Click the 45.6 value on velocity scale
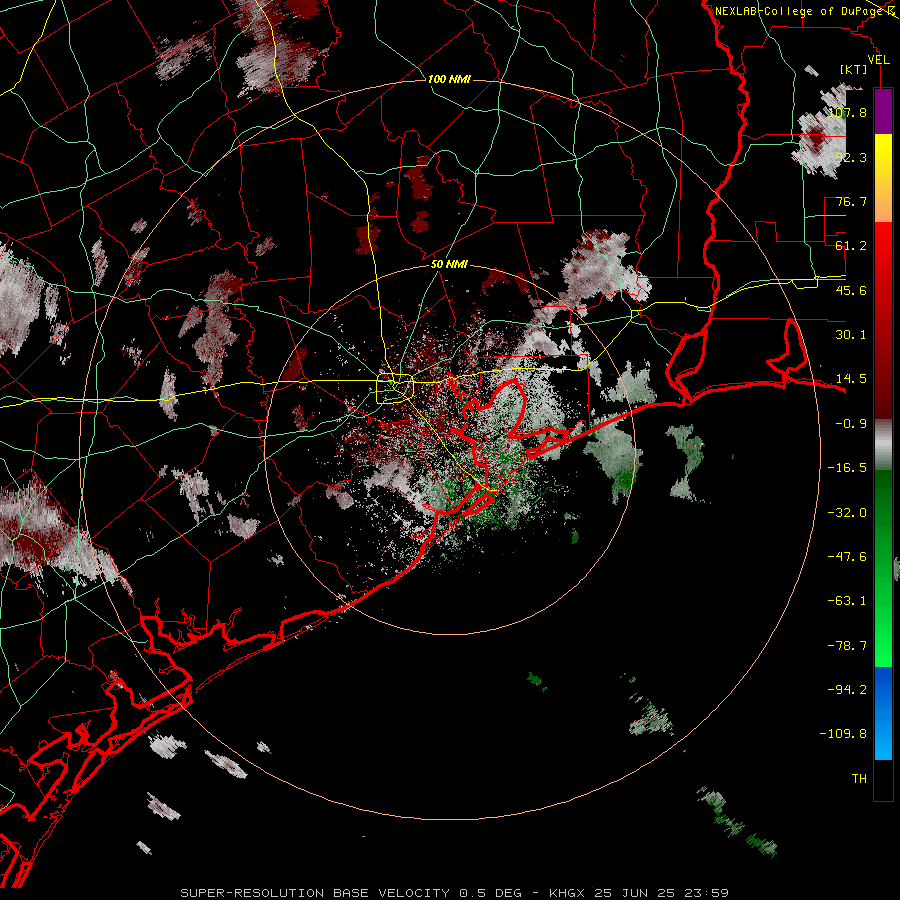900x900 pixels. 851,290
